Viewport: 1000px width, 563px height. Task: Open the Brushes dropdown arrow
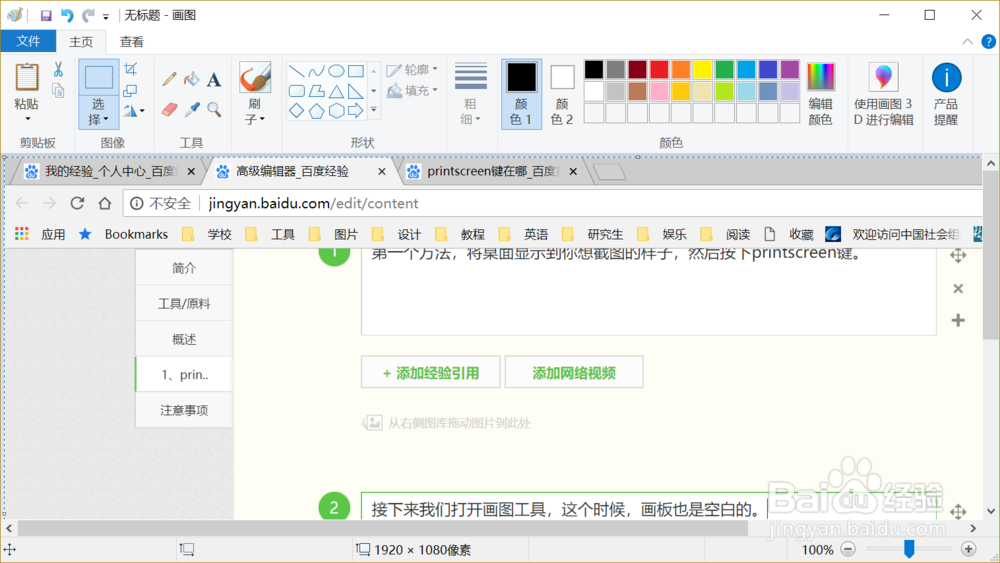click(x=262, y=119)
